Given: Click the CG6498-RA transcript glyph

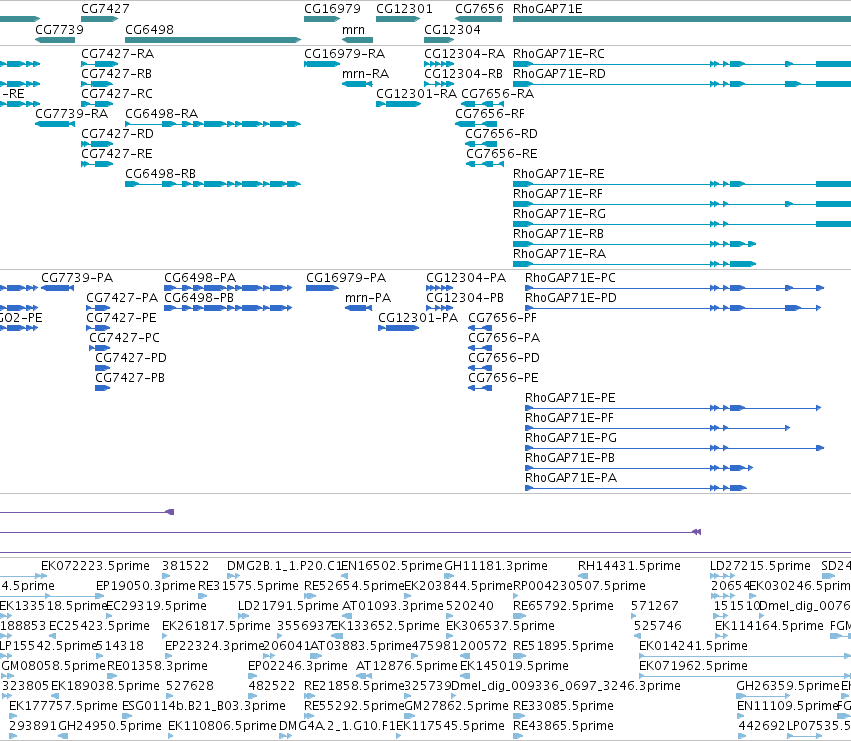Looking at the screenshot, I should [x=213, y=124].
